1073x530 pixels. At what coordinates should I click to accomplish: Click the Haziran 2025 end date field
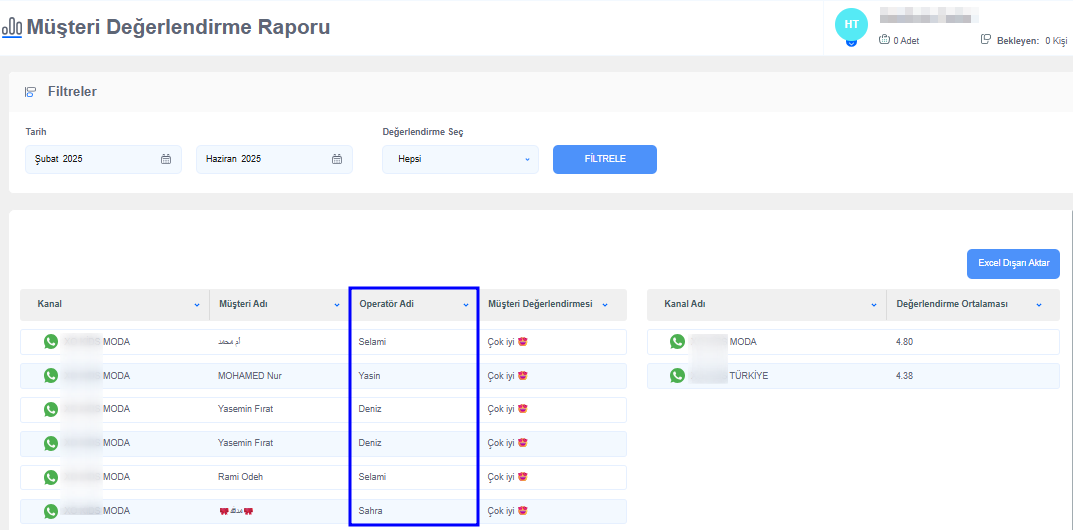(274, 159)
